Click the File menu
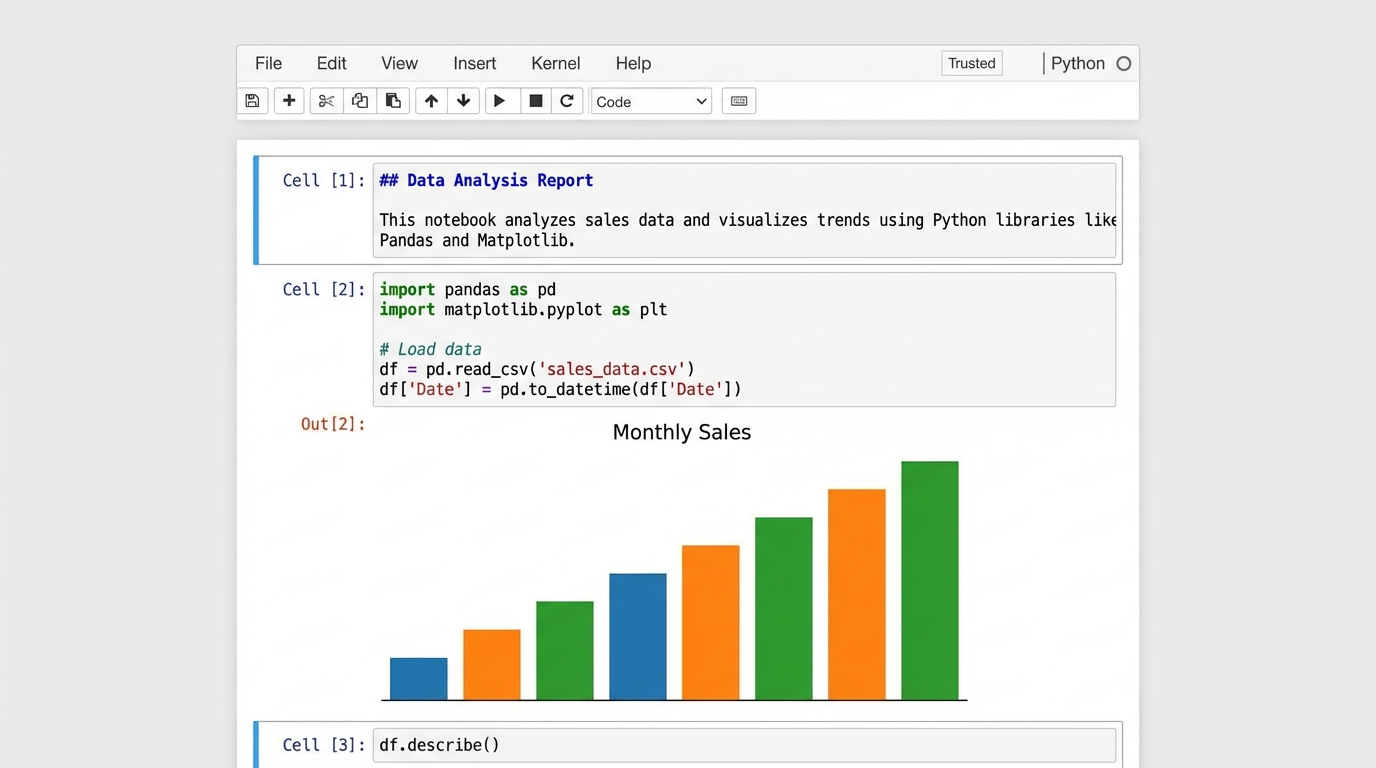The width and height of the screenshot is (1376, 768). [268, 63]
